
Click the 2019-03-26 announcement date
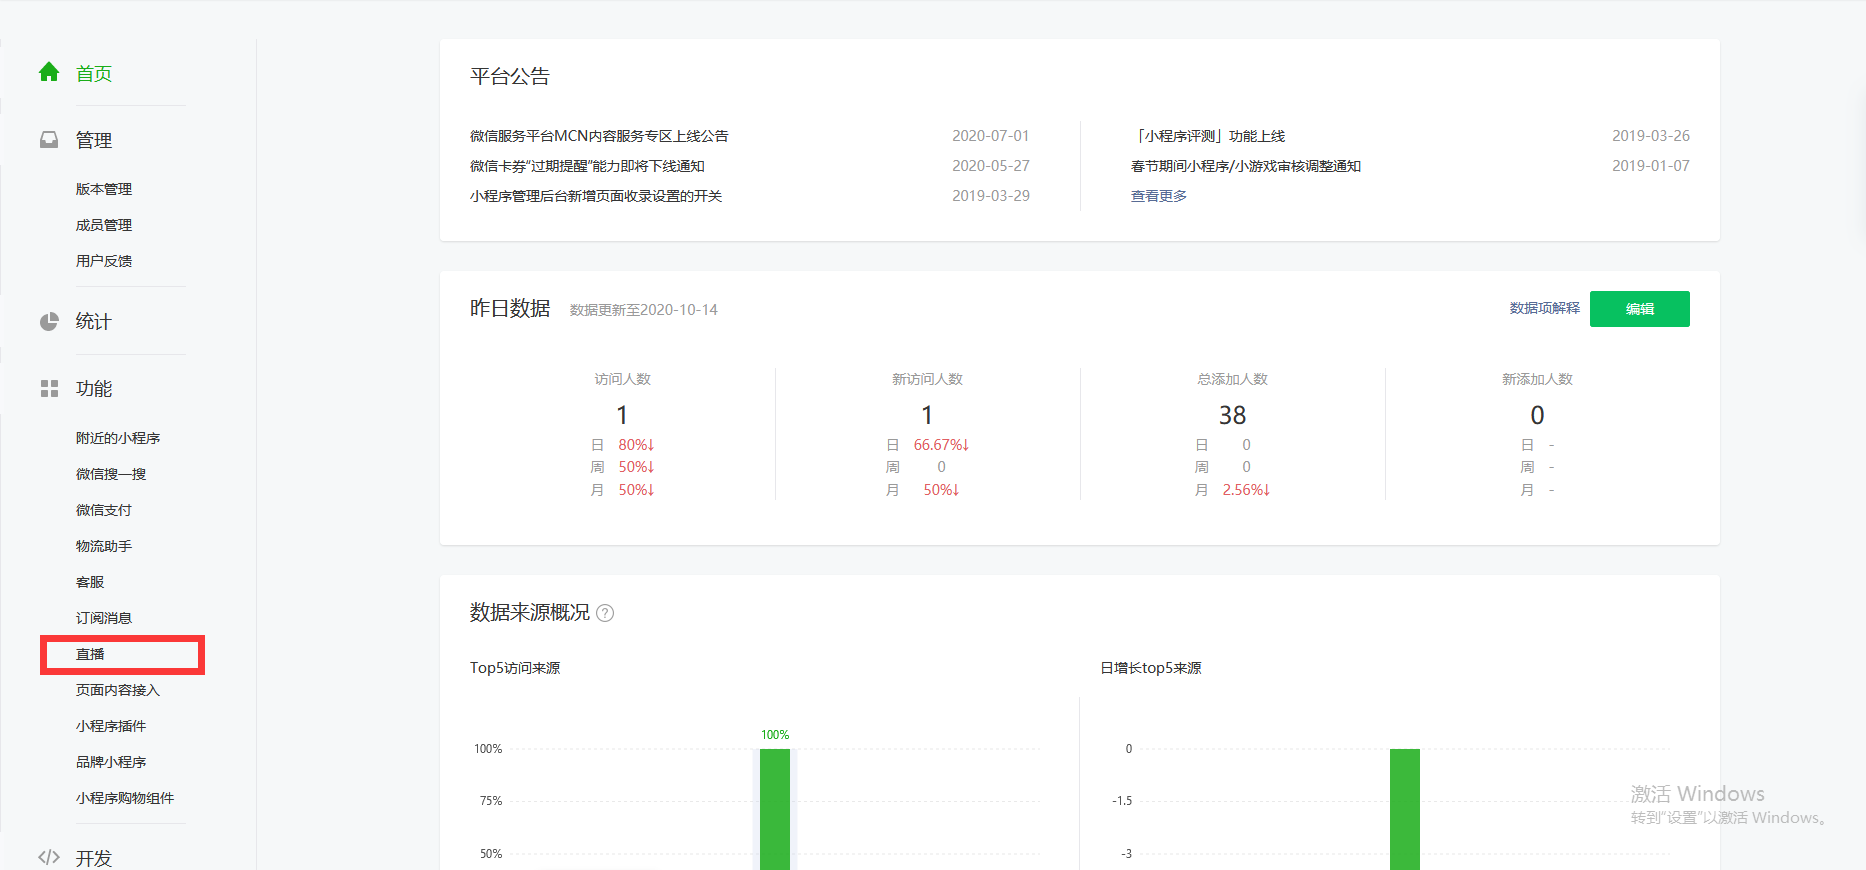(x=1651, y=136)
